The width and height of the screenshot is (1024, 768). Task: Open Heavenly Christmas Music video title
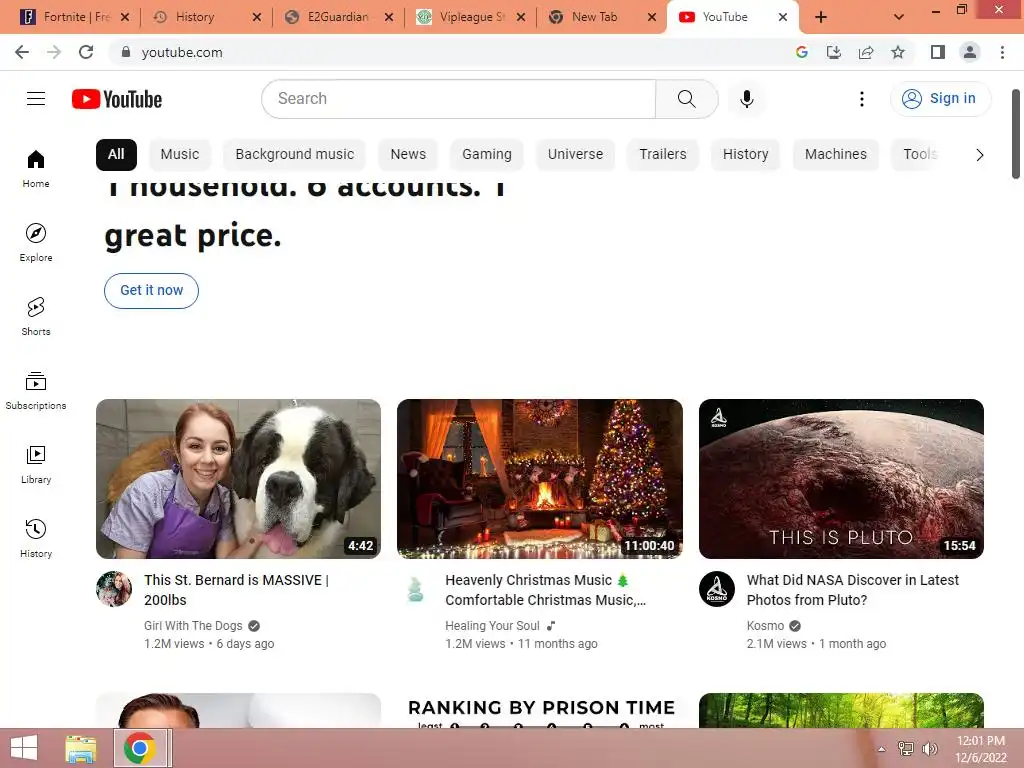point(546,590)
